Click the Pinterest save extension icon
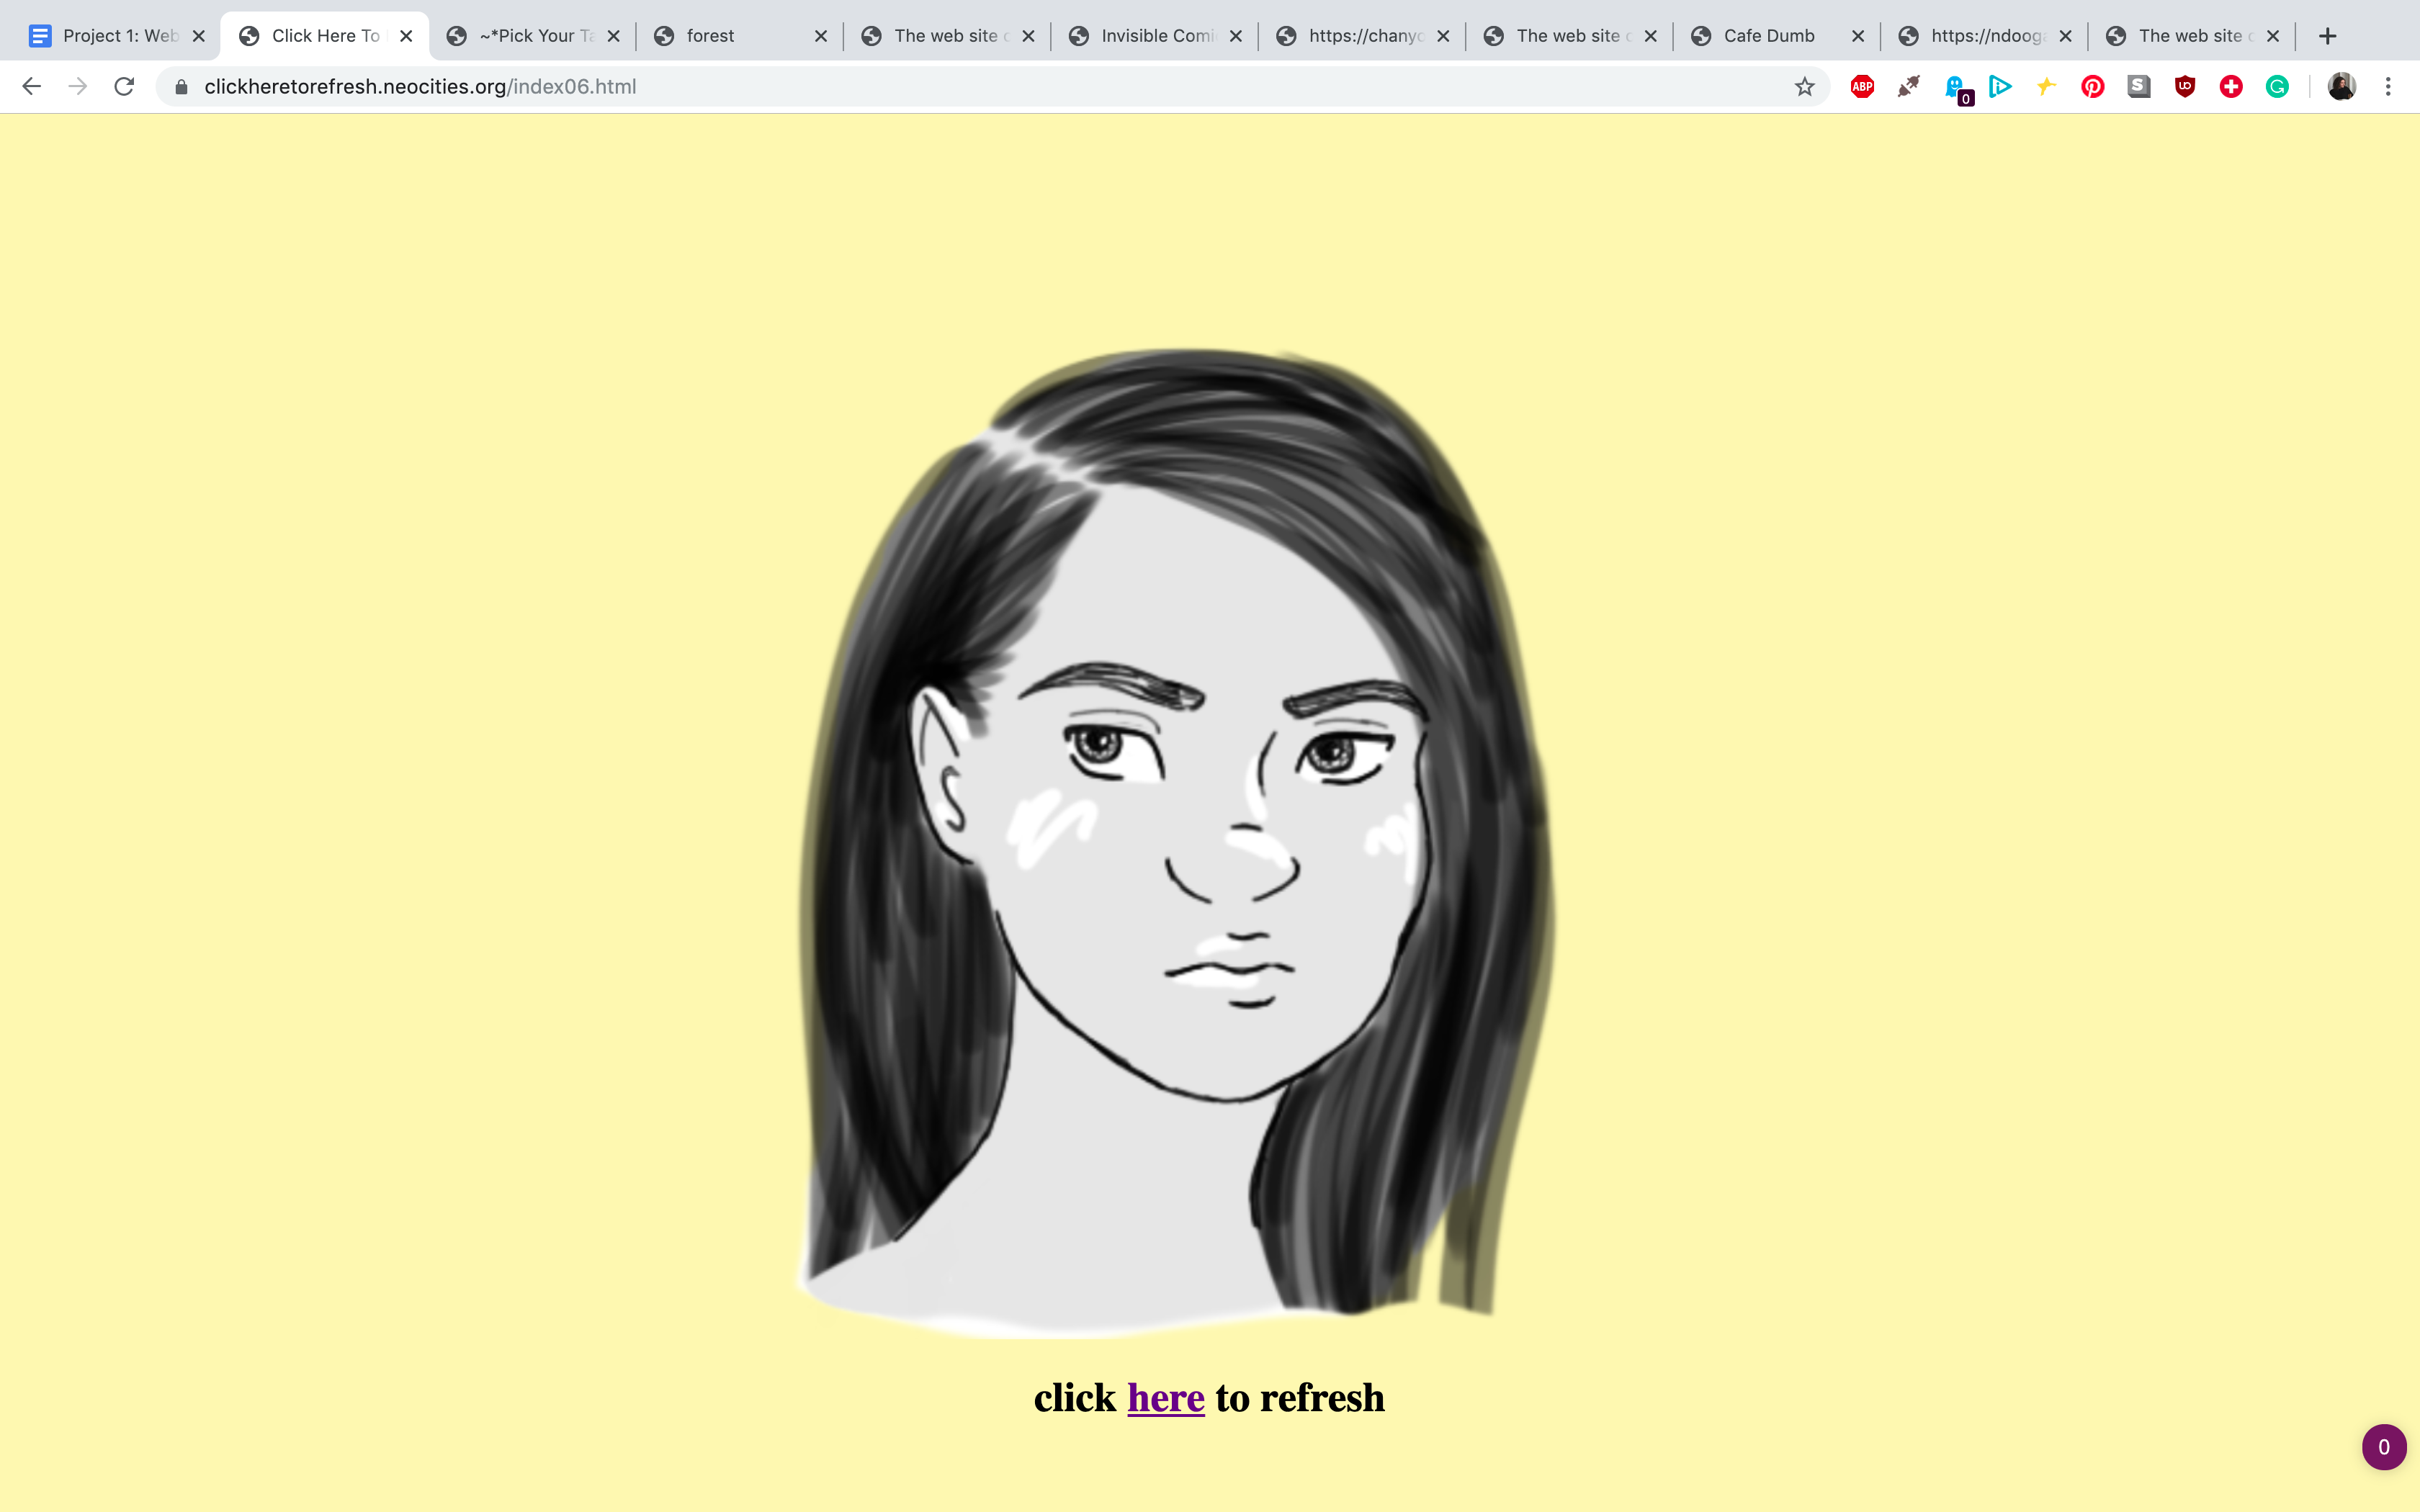This screenshot has height=1512, width=2420. (2092, 87)
